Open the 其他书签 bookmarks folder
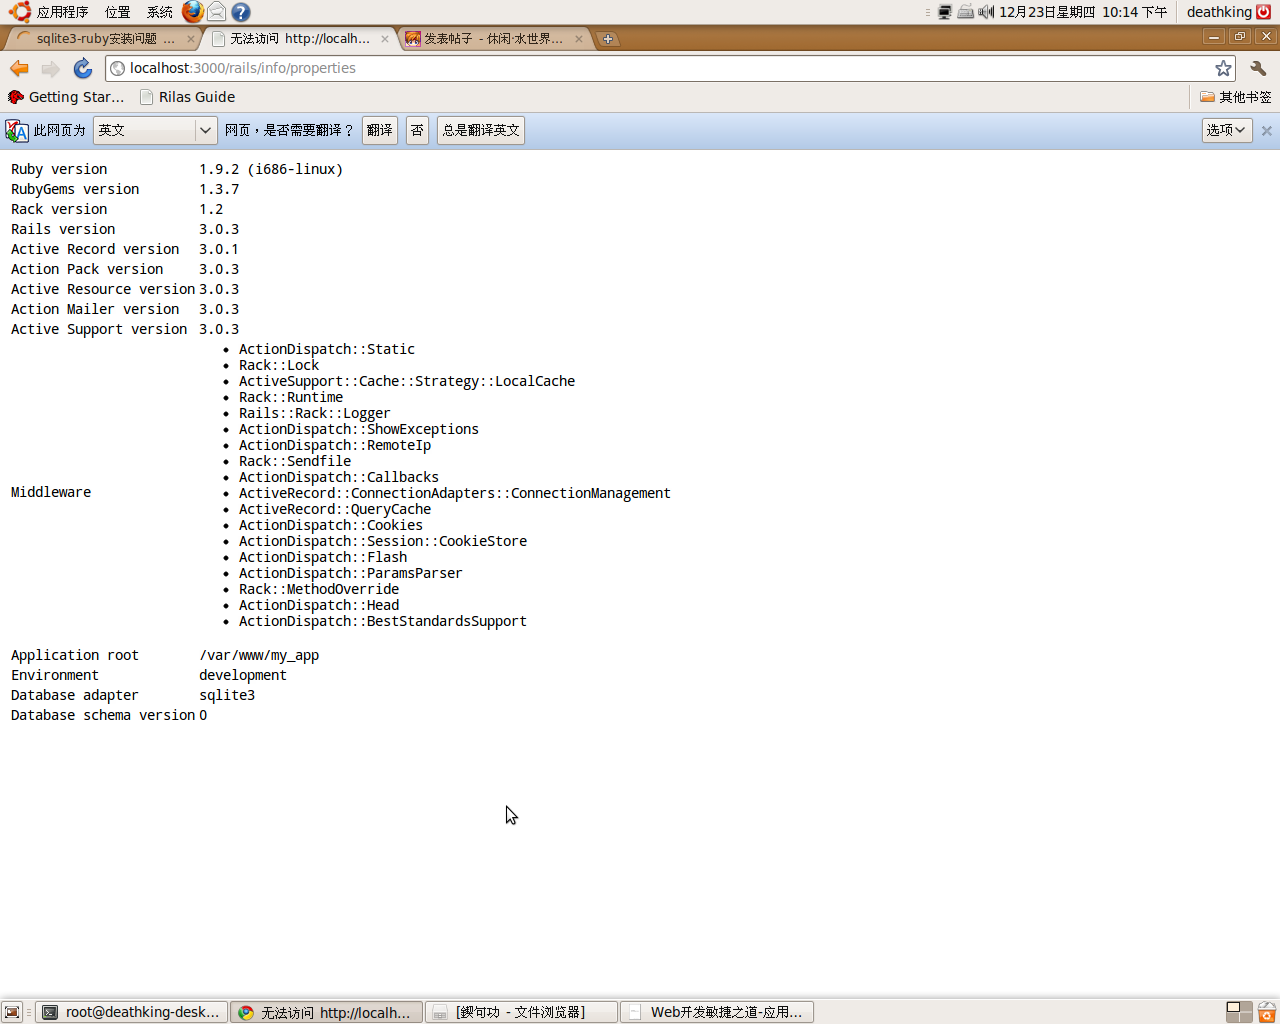 pos(1236,97)
